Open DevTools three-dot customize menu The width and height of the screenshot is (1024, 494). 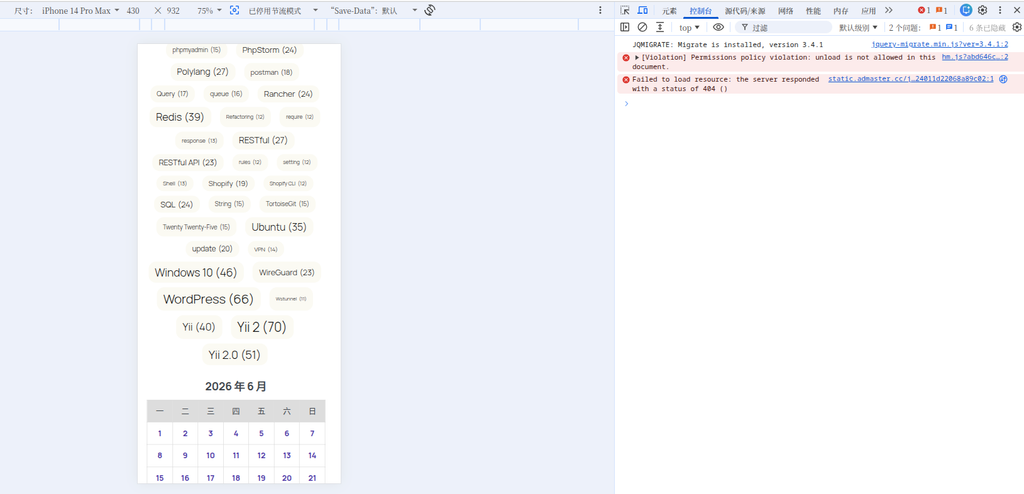(1000, 10)
